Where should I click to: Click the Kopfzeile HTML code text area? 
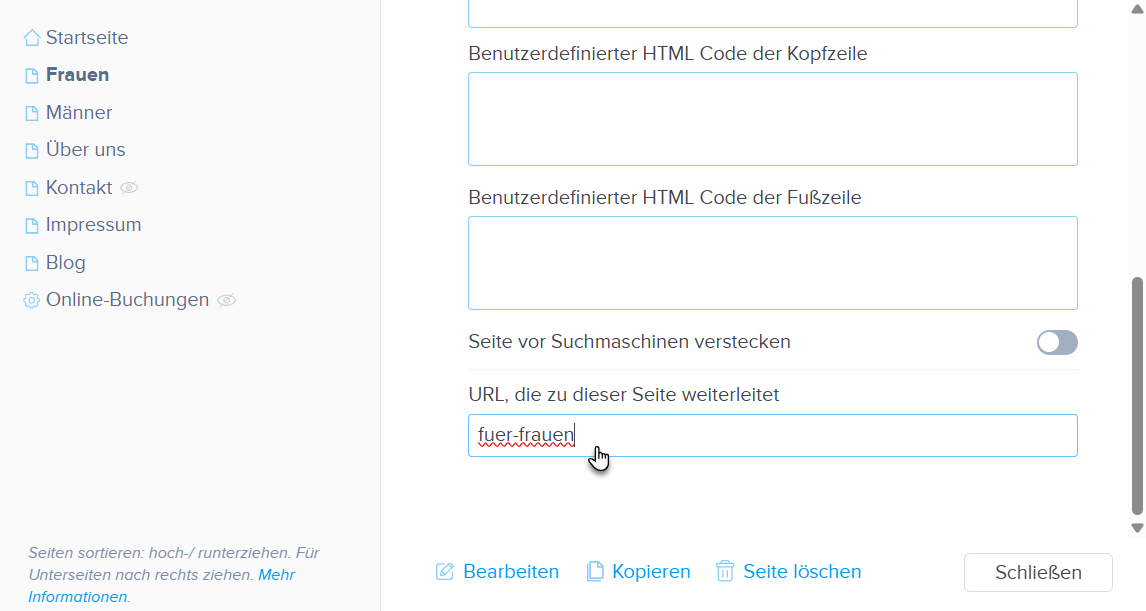click(772, 119)
